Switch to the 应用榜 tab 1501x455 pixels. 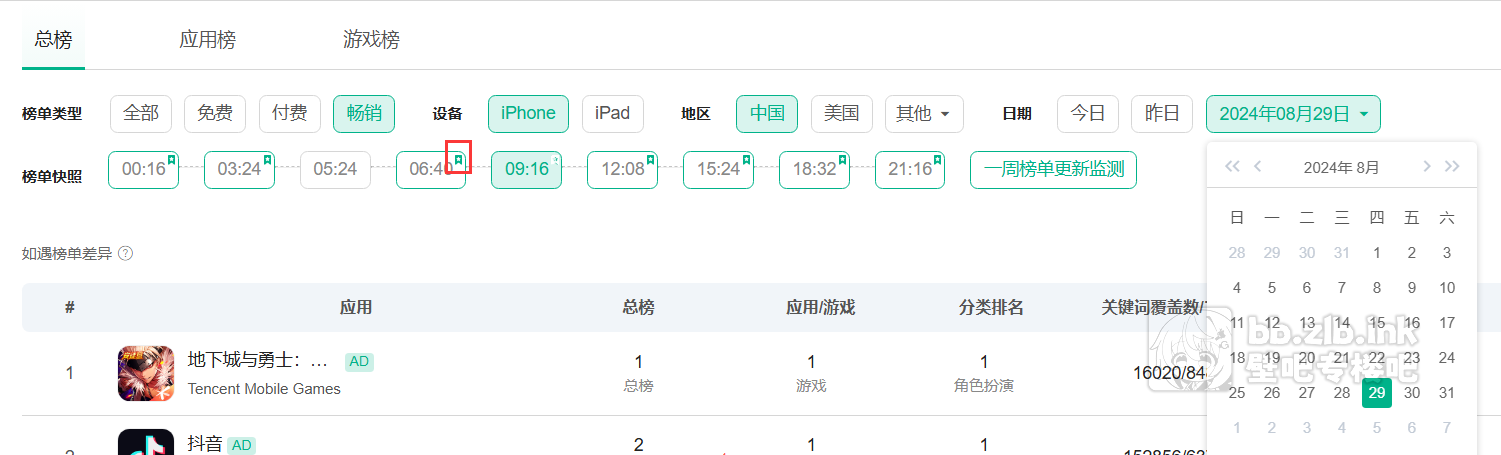[207, 40]
